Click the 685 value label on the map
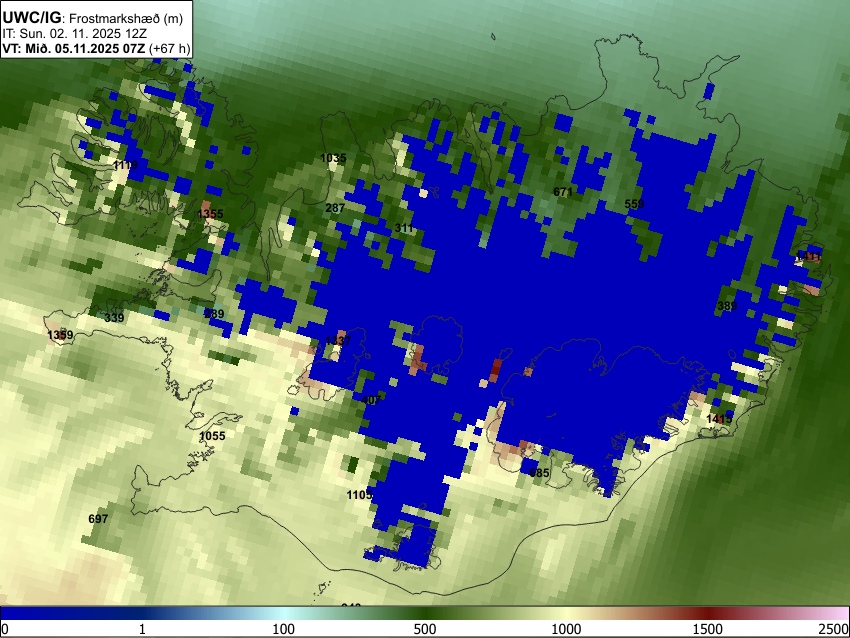Screen dimensions: 850x638 click(x=539, y=473)
